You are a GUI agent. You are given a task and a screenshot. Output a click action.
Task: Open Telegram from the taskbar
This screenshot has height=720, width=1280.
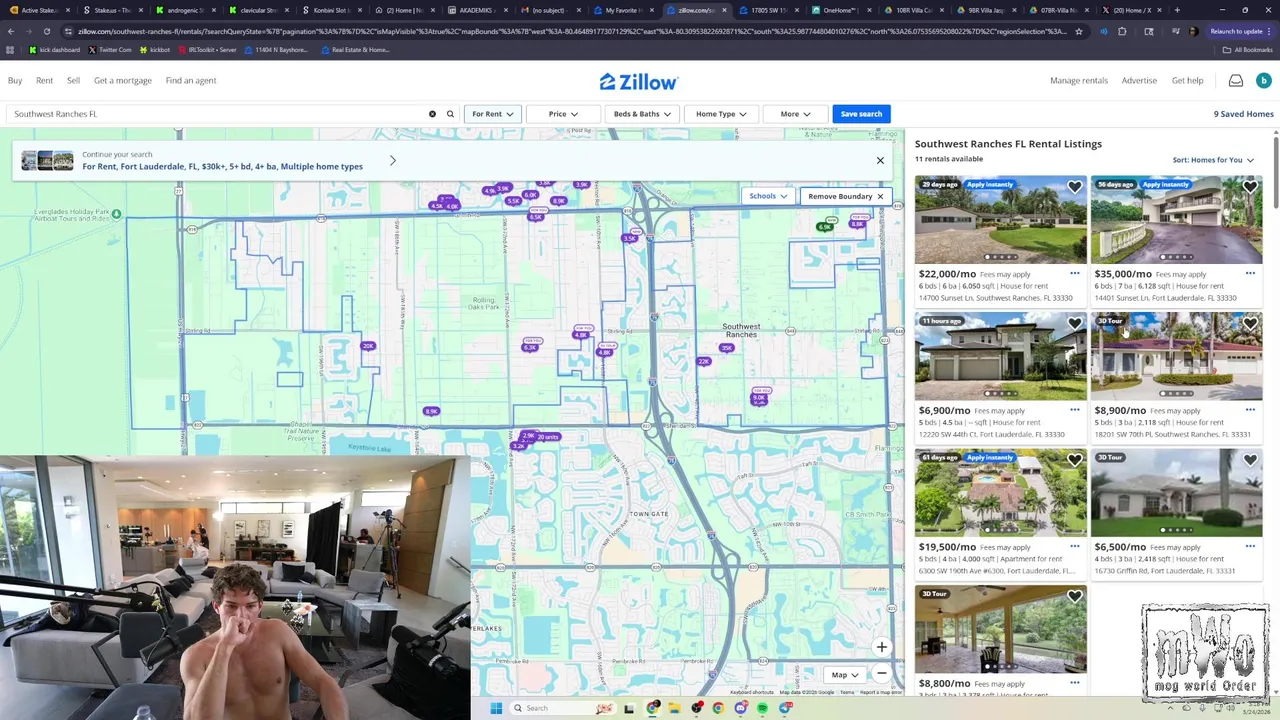[785, 708]
